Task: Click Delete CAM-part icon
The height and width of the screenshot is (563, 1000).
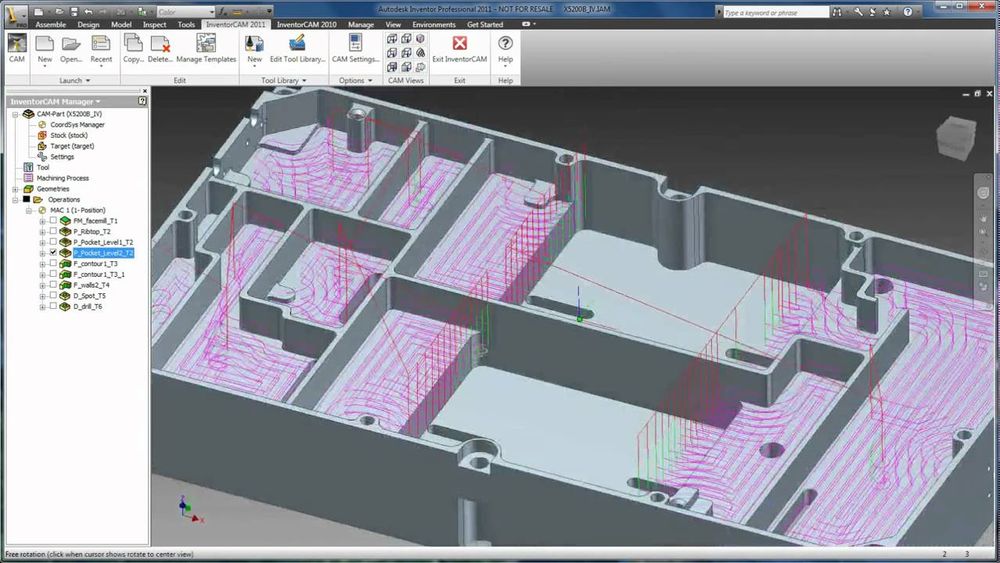Action: click(x=160, y=48)
